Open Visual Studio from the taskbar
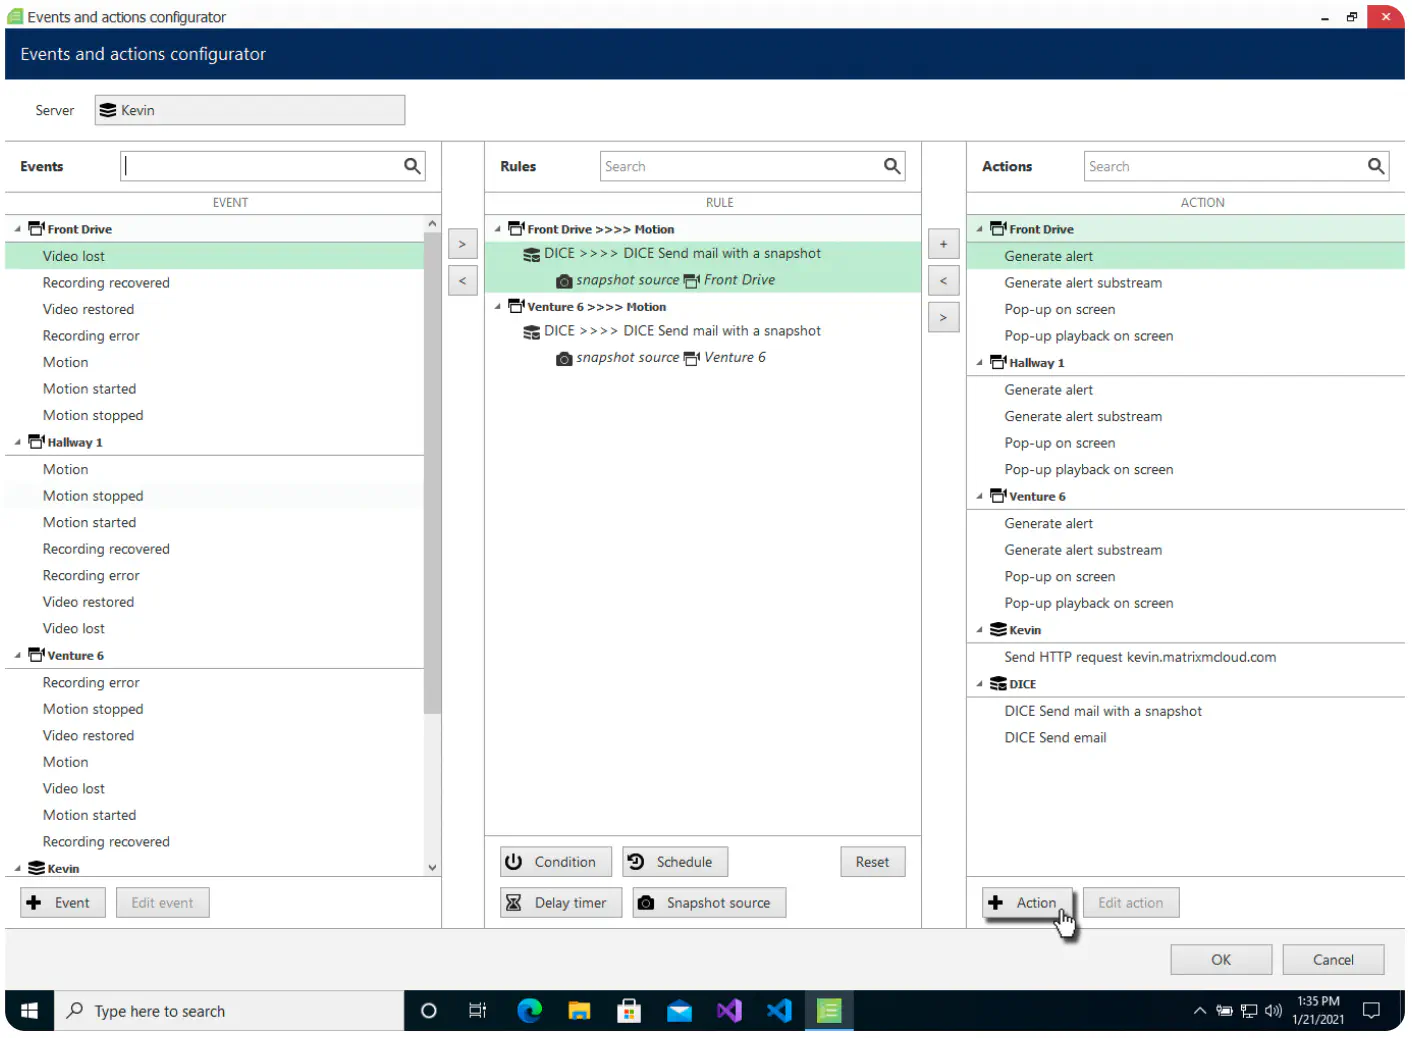The width and height of the screenshot is (1412, 1038). click(729, 1011)
